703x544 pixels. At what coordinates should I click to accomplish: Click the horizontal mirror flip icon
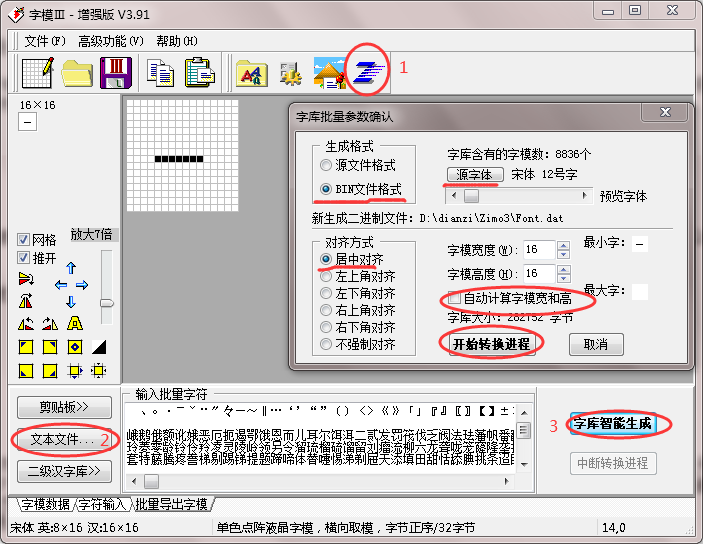(26, 300)
